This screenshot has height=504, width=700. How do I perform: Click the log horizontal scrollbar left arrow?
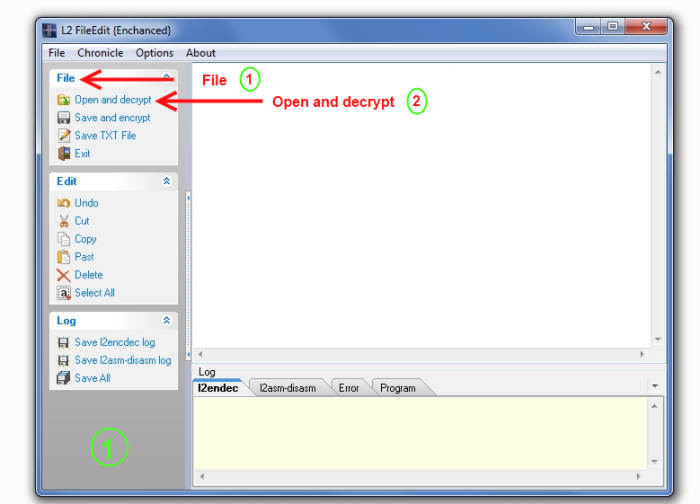pos(202,476)
